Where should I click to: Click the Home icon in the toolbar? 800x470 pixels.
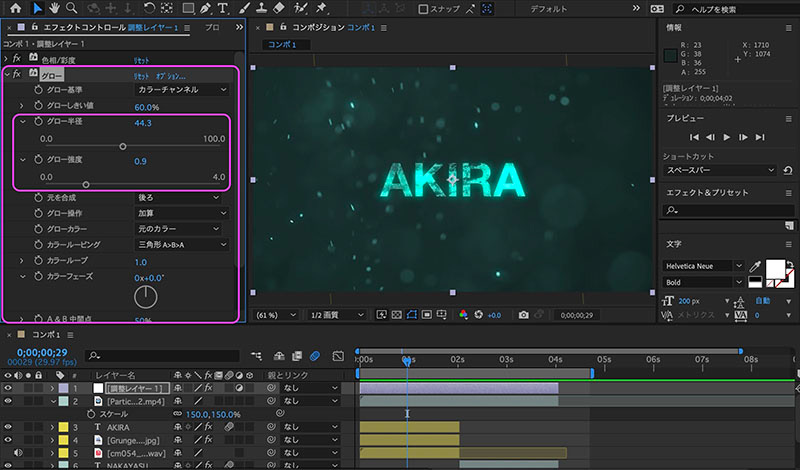click(x=16, y=8)
